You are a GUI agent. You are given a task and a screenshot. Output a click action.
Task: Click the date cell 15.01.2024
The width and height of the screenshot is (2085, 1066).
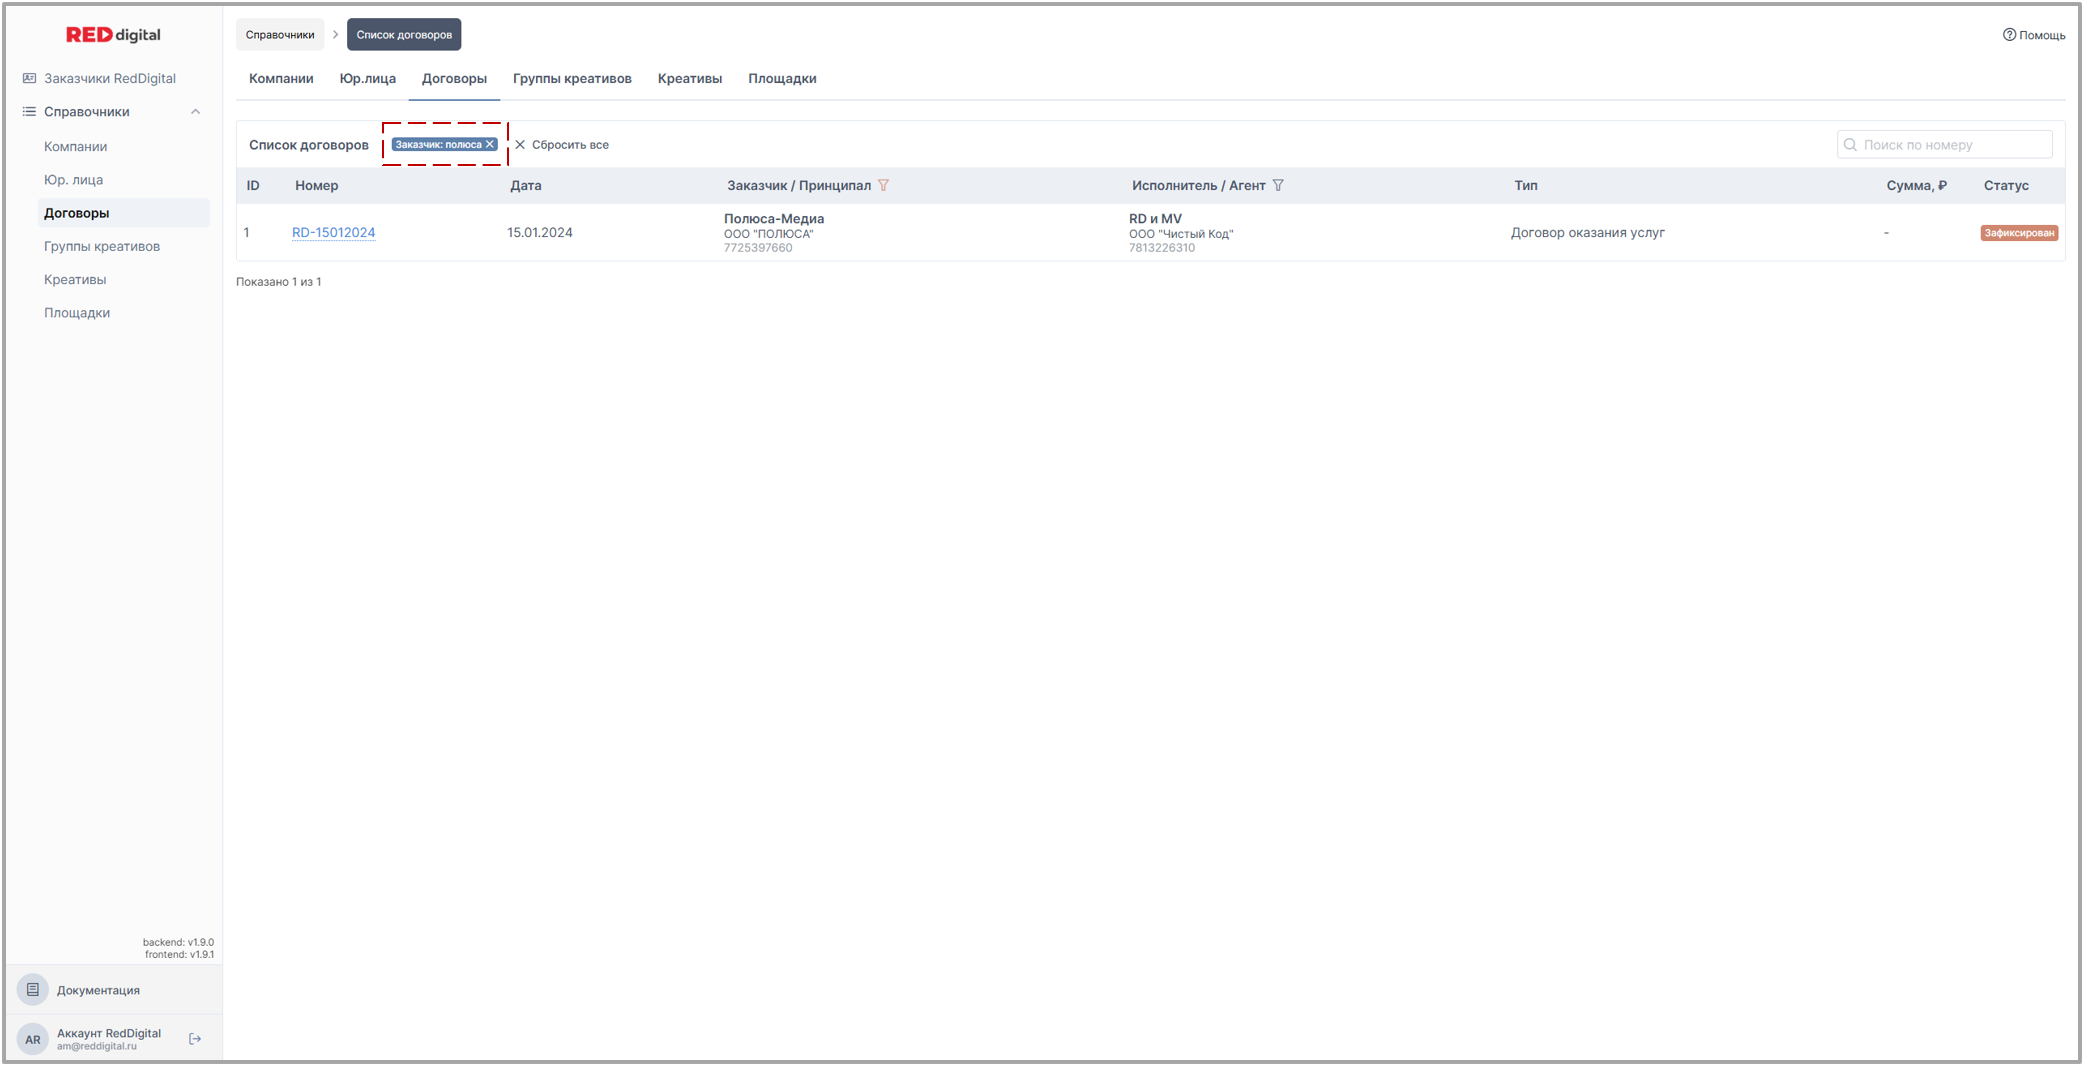coord(540,233)
